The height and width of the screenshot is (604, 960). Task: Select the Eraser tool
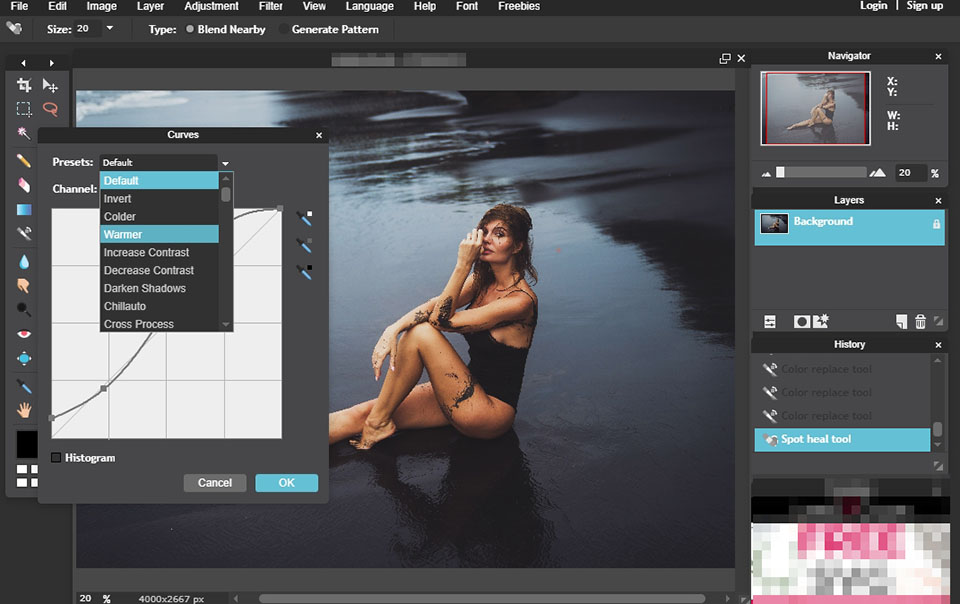click(24, 185)
